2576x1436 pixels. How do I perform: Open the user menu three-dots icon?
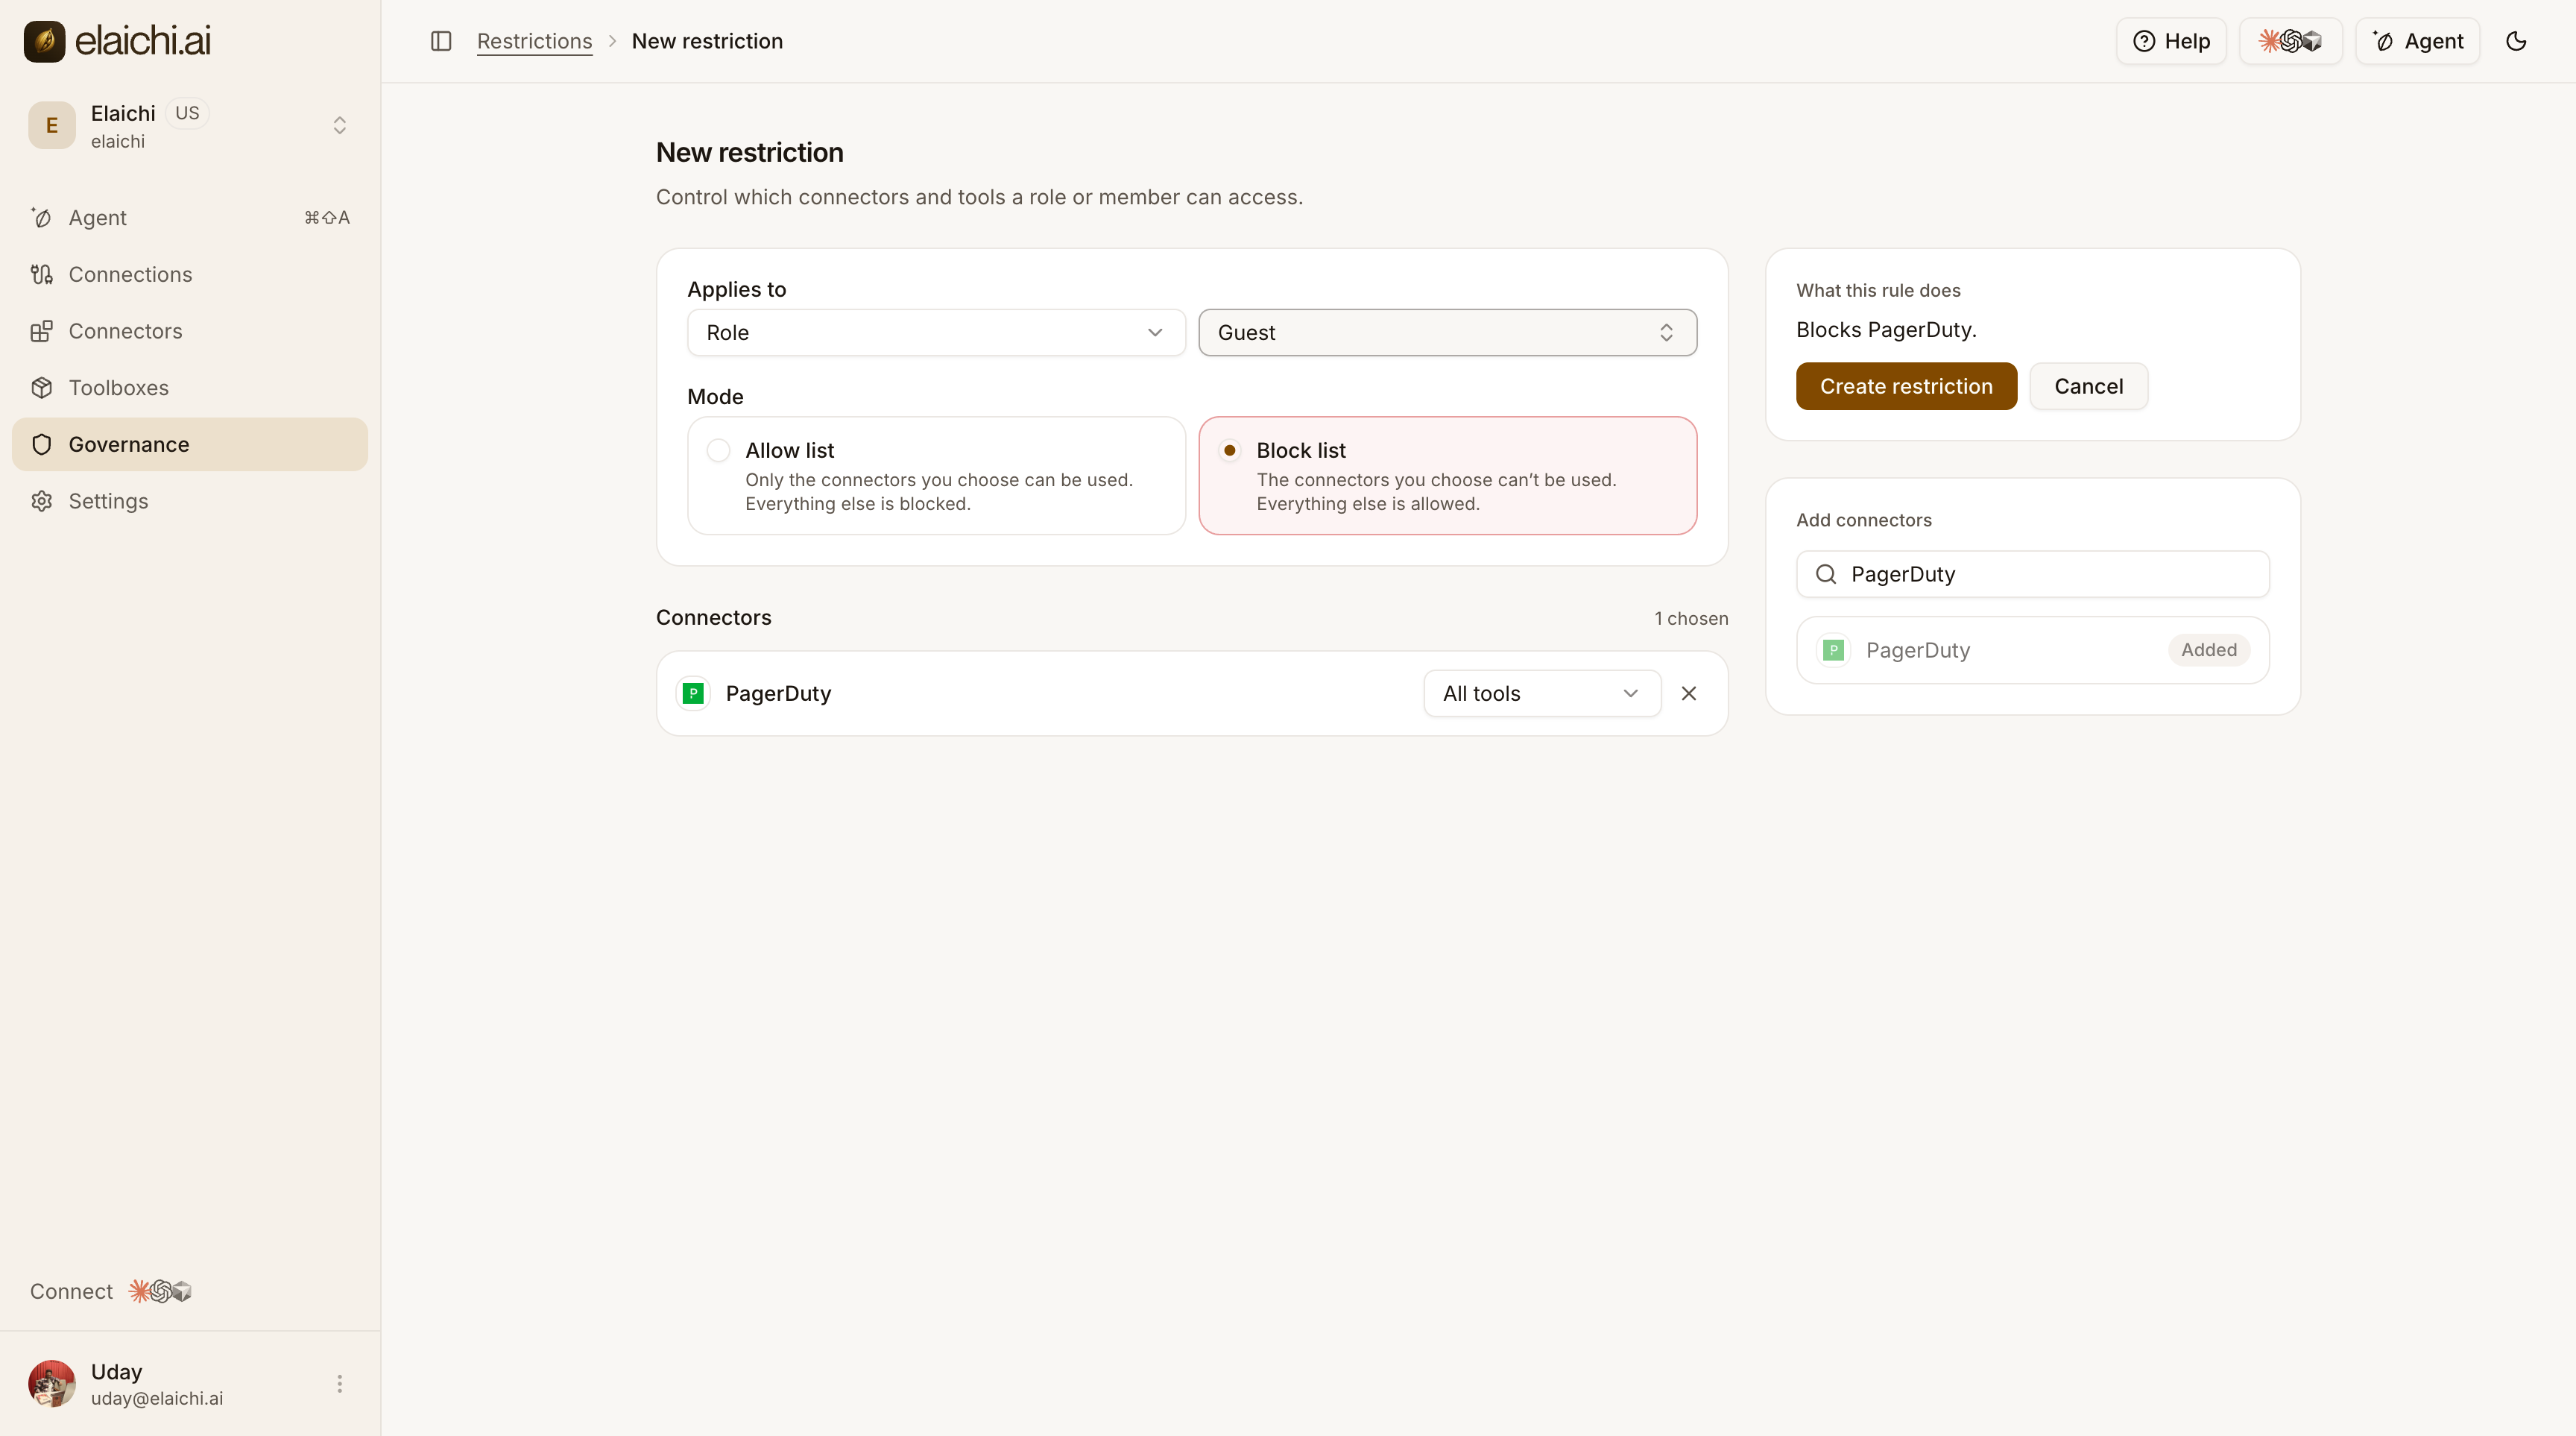[x=340, y=1384]
